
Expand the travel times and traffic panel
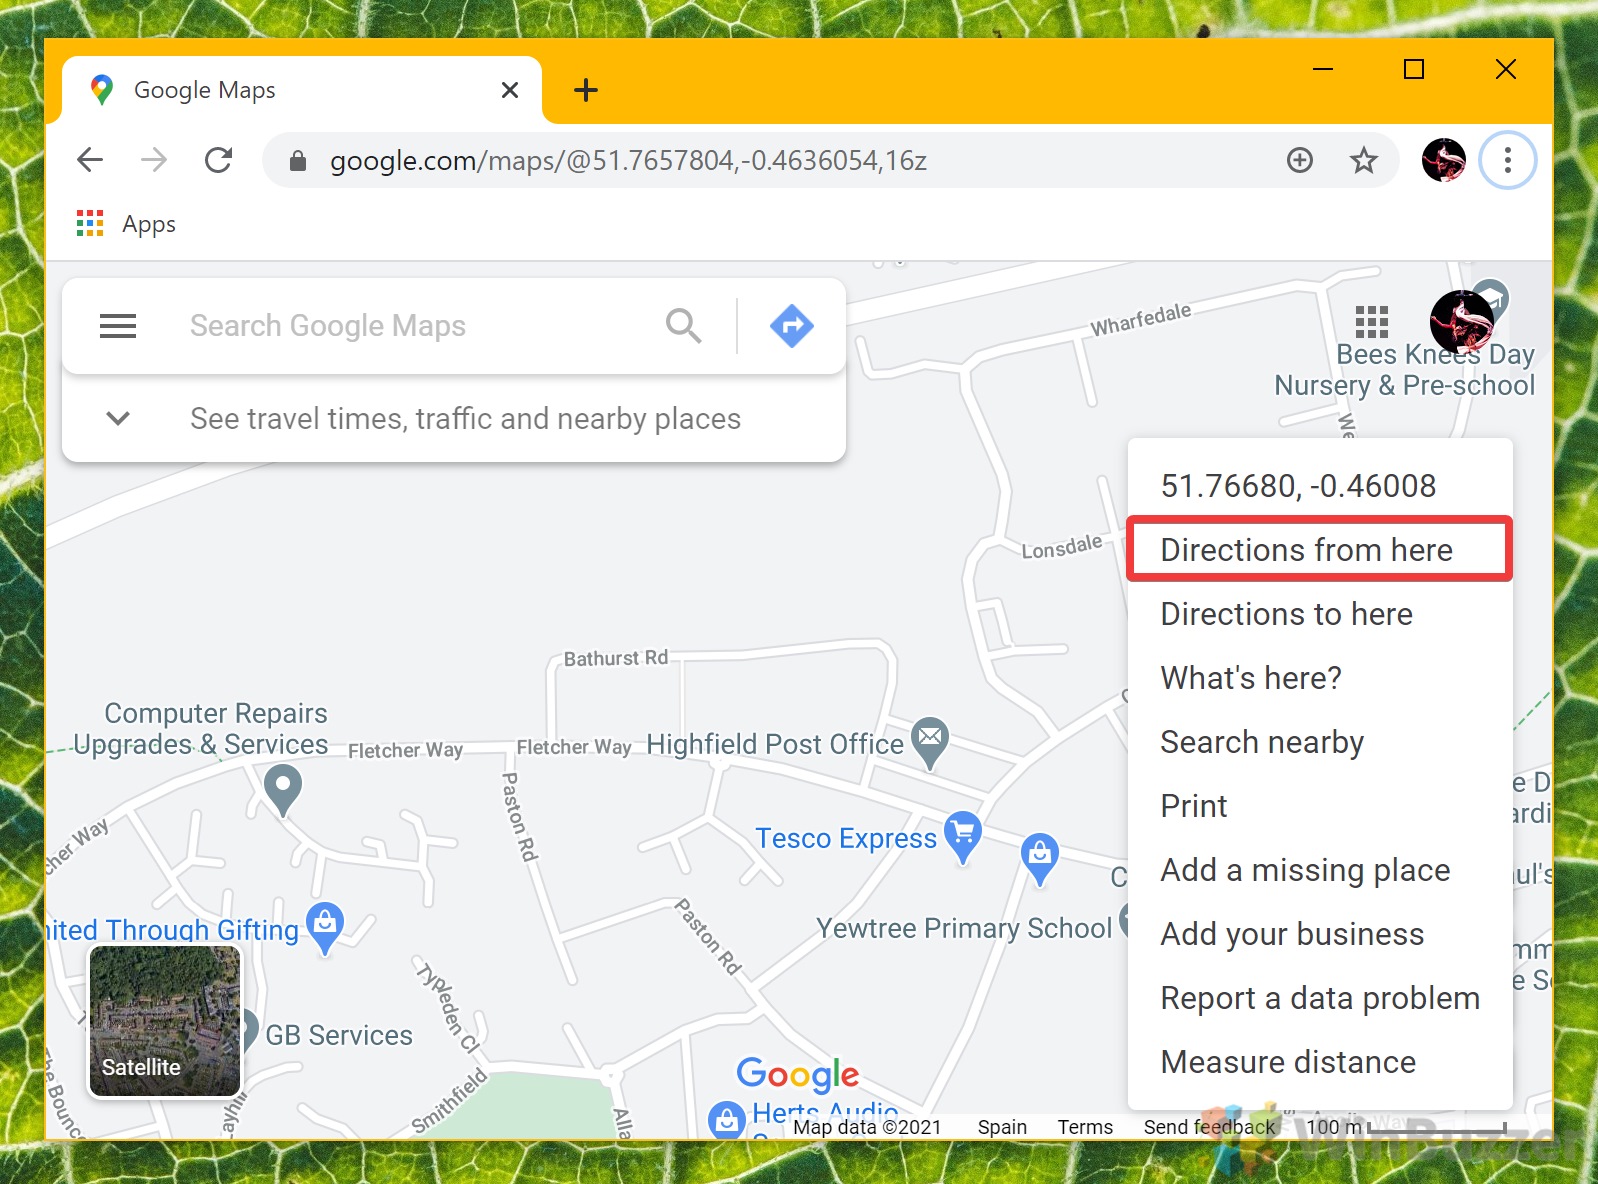[118, 418]
